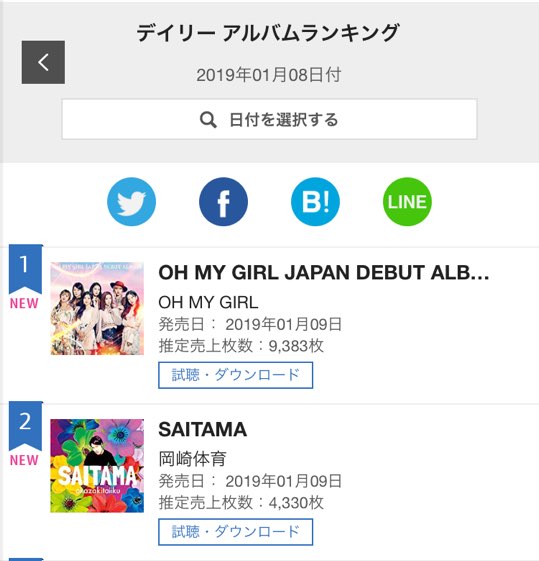Screen dimensions: 539x561
Task: Click 試聴・ダウンロード button for SAITAMA
Action: (236, 532)
